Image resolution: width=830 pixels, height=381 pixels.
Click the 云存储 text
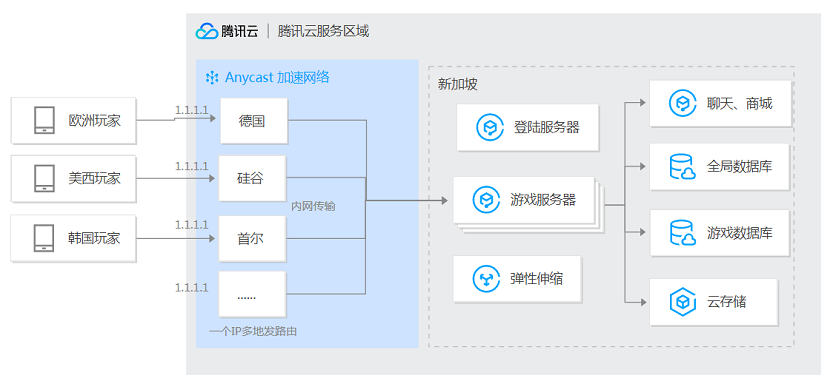(x=726, y=302)
